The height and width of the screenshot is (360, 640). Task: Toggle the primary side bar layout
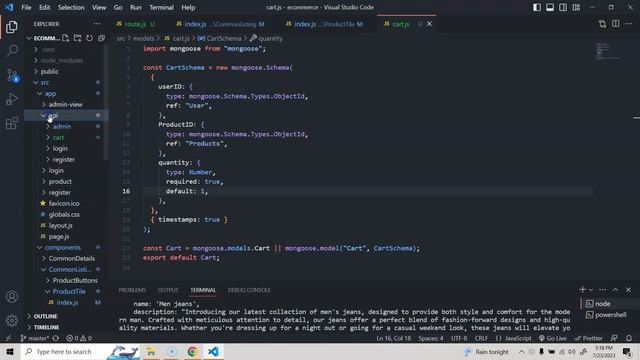[x=537, y=7]
